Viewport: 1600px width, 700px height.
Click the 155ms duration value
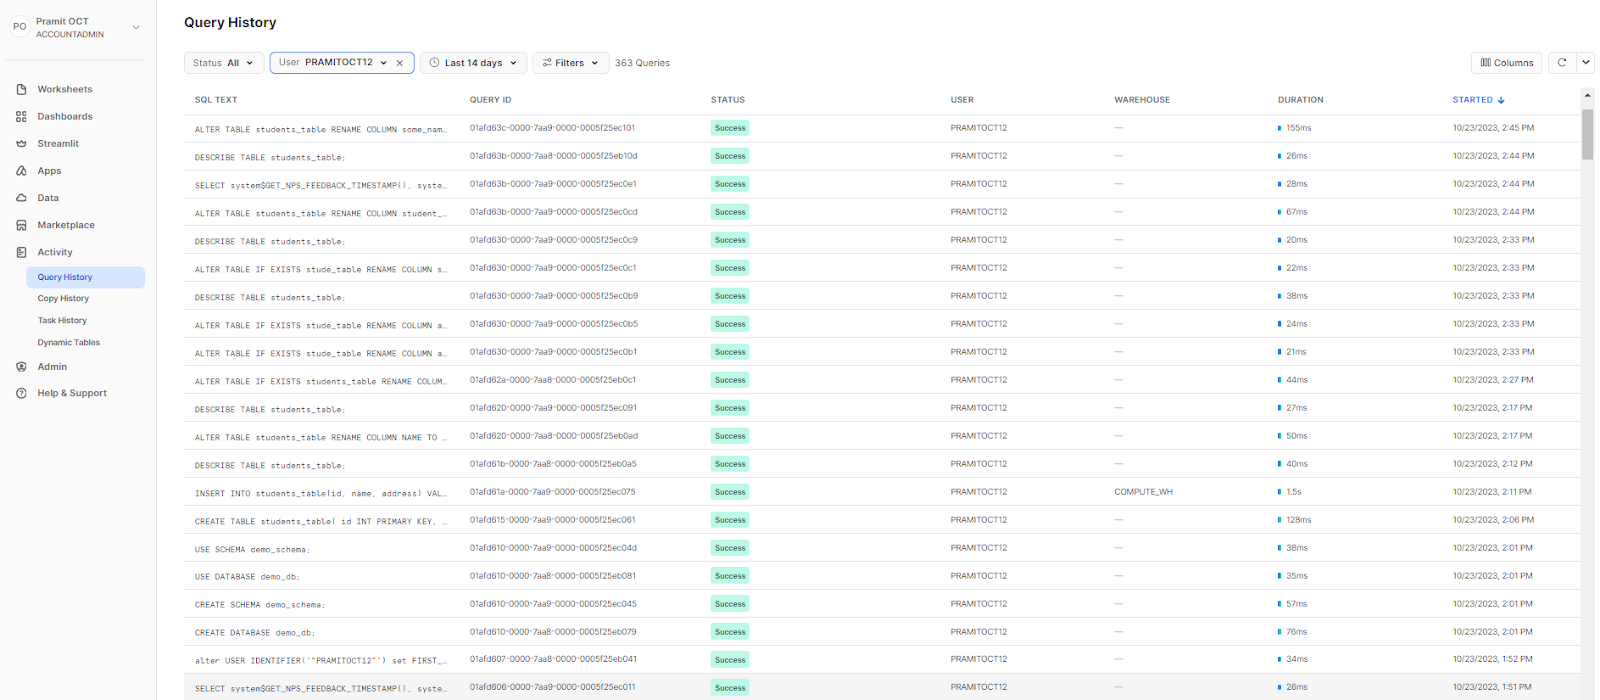1299,128
